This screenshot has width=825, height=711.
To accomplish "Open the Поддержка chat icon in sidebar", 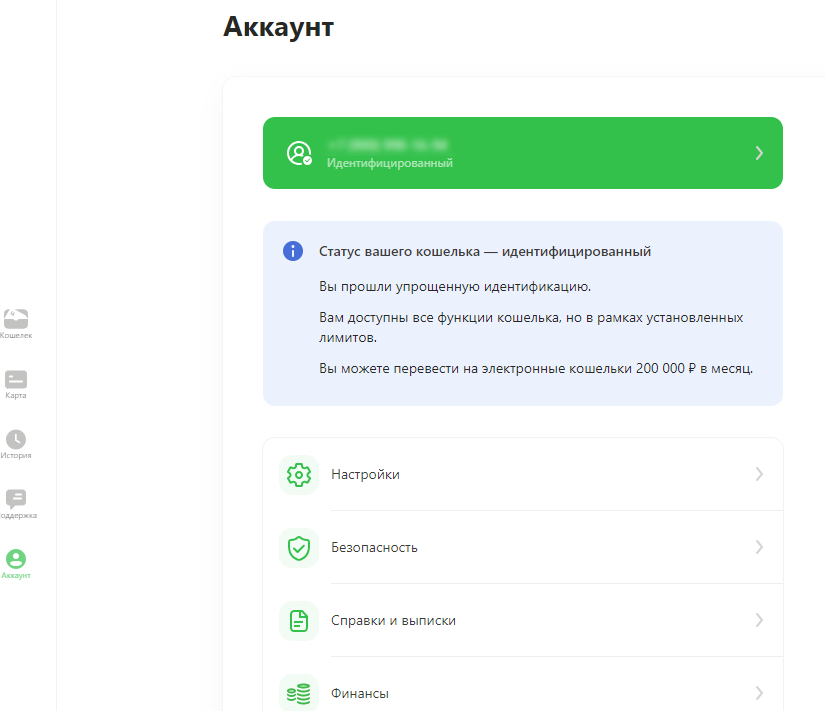I will coord(16,499).
